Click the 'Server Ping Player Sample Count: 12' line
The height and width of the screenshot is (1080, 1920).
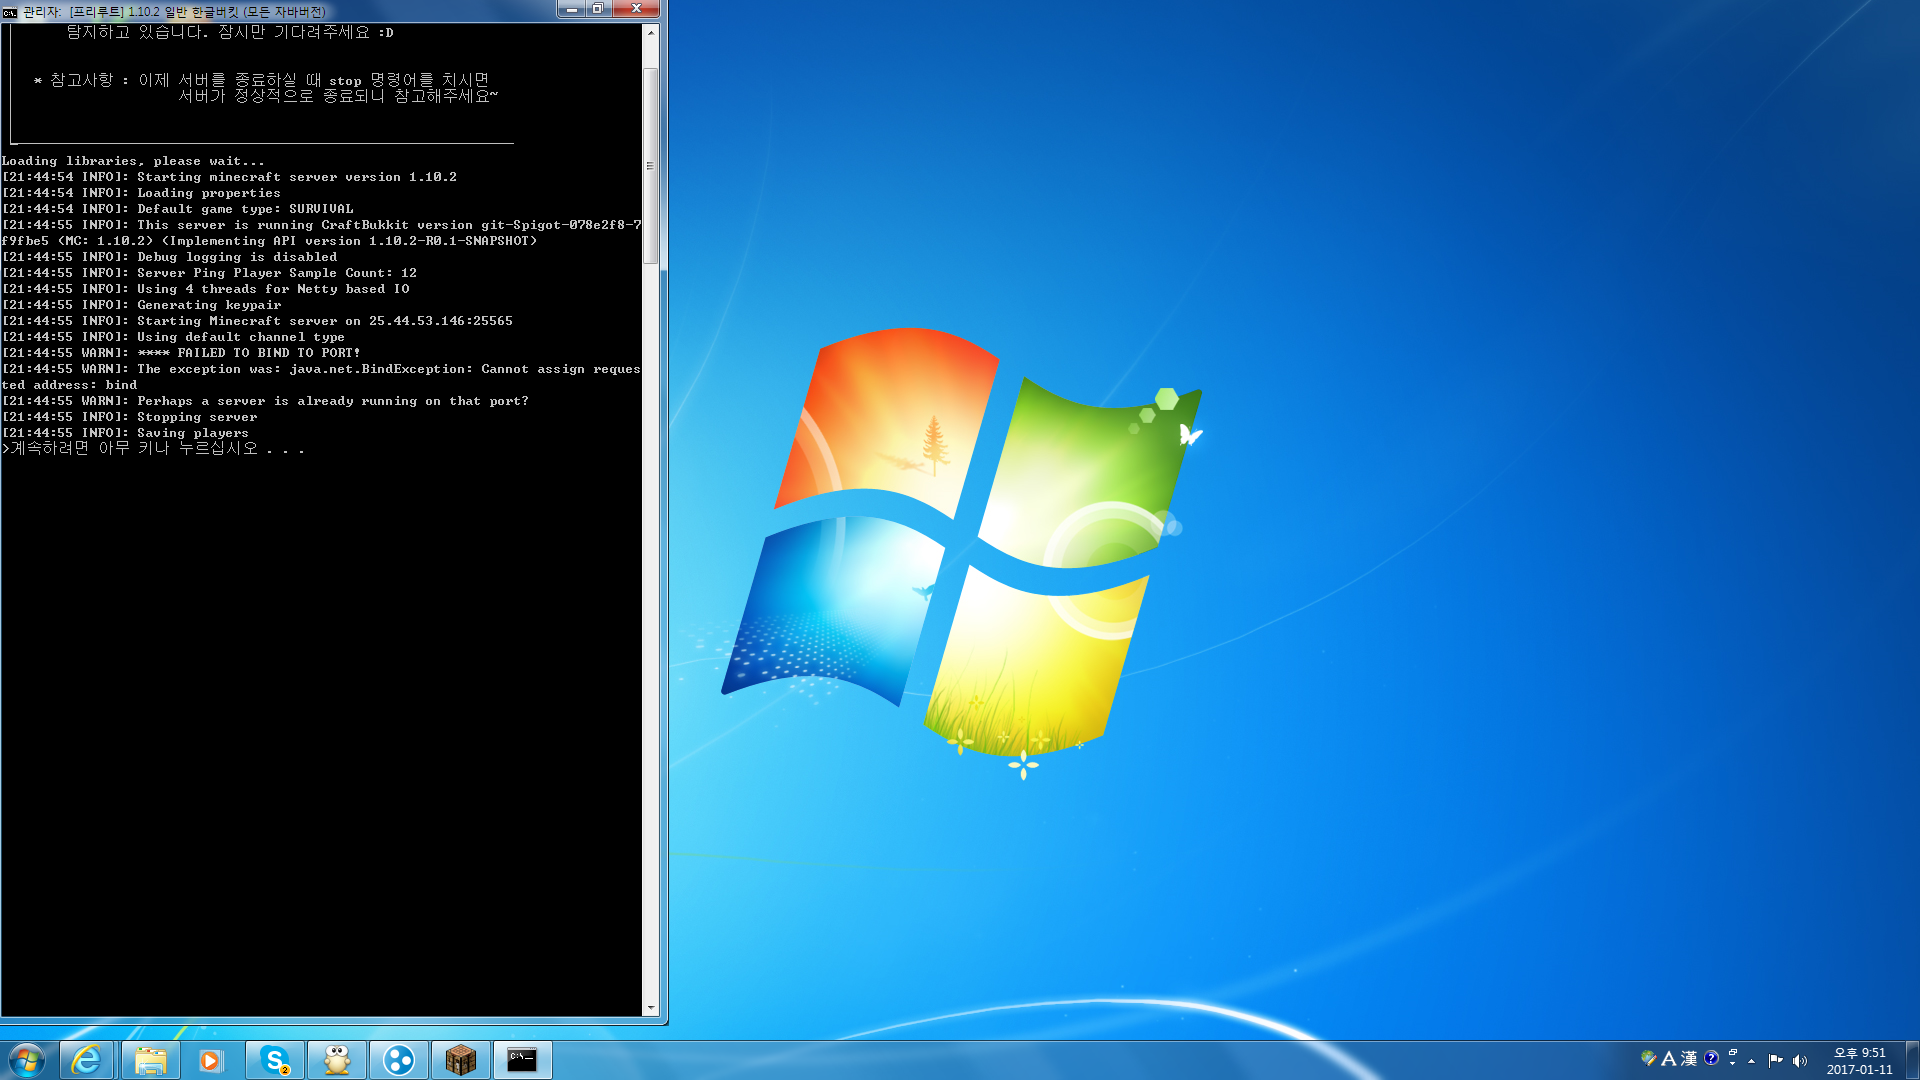point(210,273)
